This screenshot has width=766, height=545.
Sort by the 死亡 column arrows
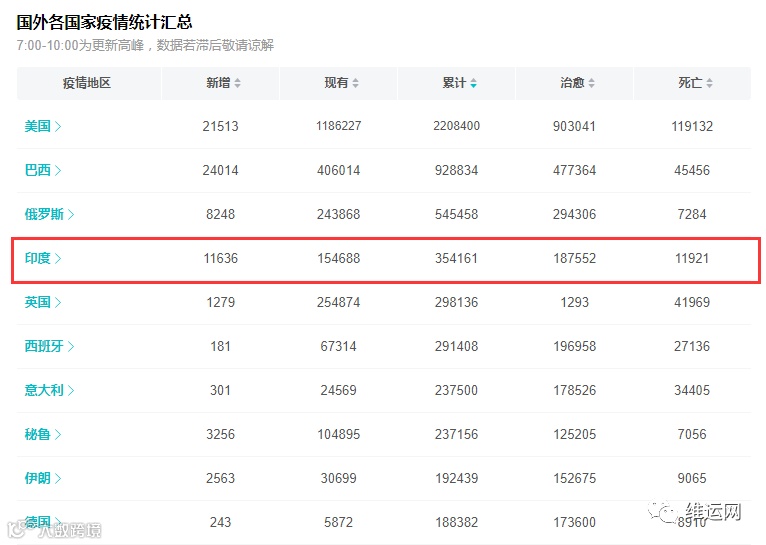click(709, 83)
